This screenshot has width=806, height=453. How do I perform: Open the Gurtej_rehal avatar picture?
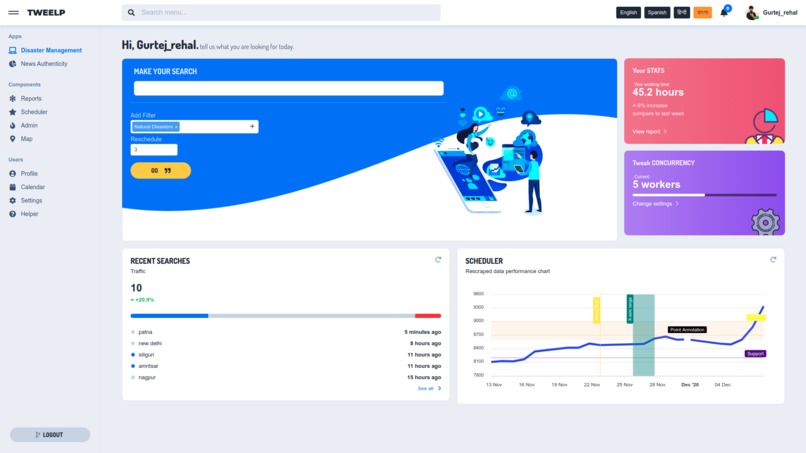pyautogui.click(x=752, y=13)
